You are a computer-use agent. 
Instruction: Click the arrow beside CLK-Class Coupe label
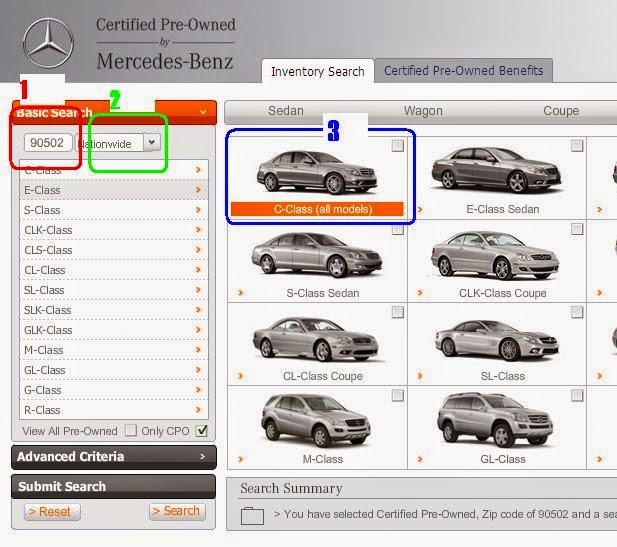pos(420,293)
